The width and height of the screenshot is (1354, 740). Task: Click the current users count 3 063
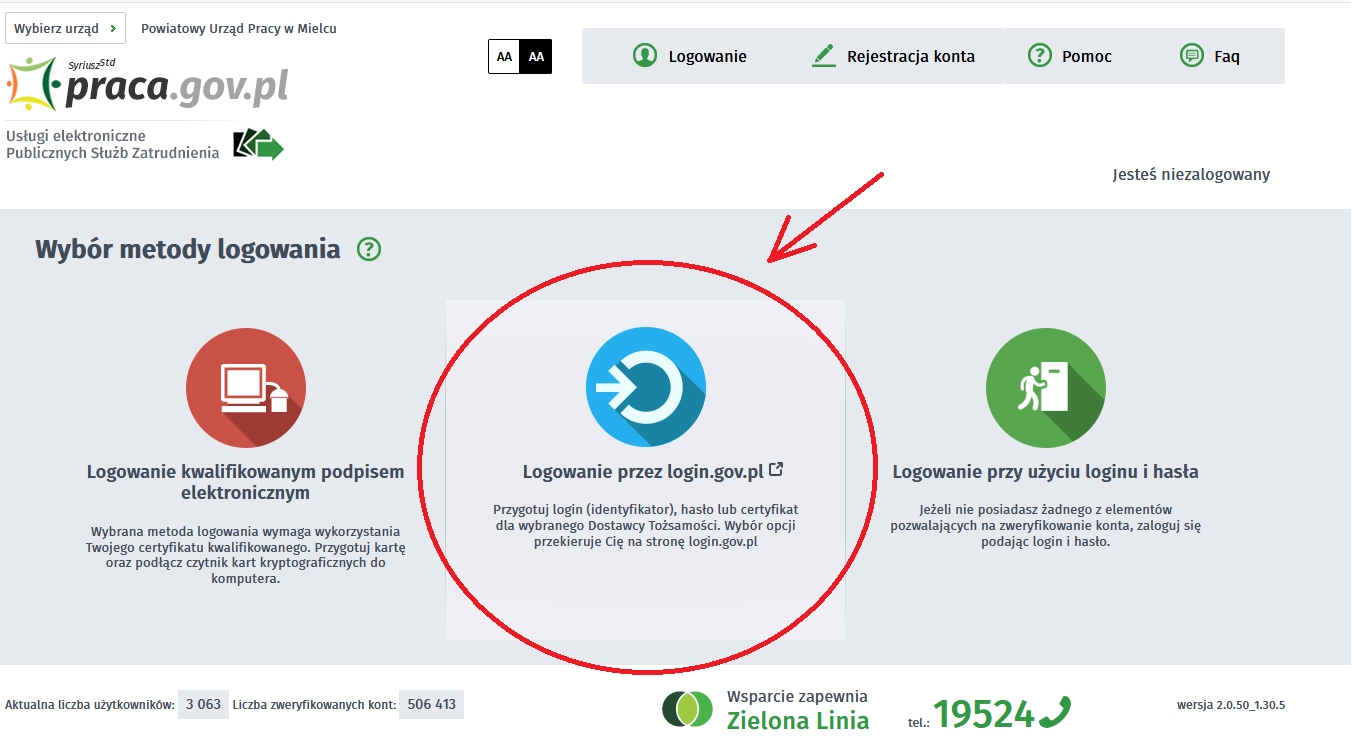pyautogui.click(x=203, y=704)
